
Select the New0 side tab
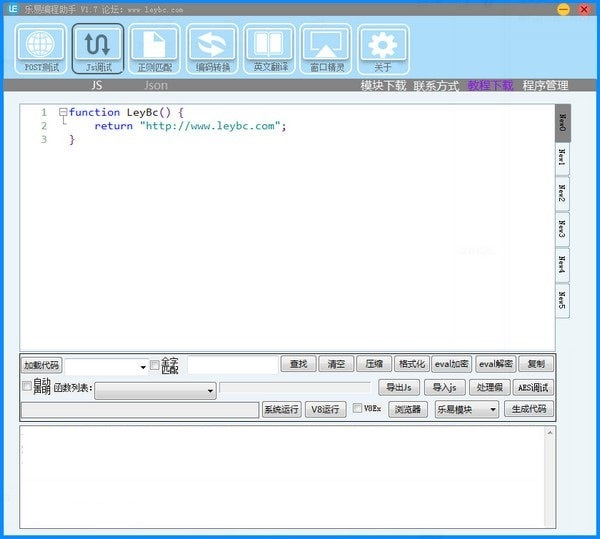pos(562,123)
